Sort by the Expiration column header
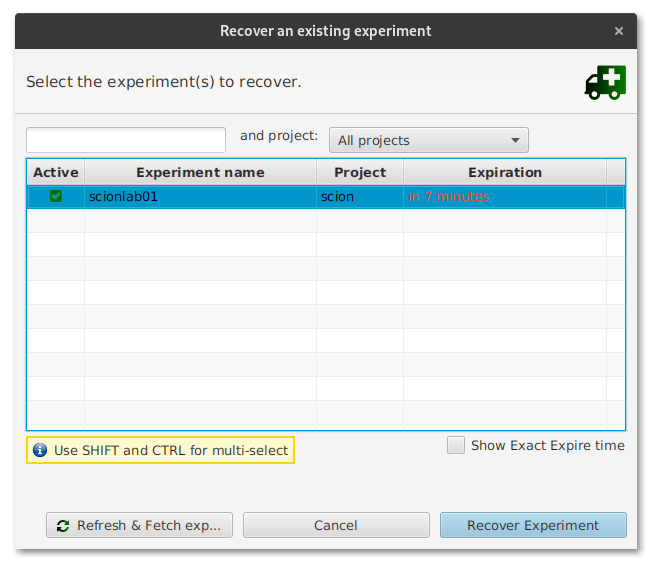The height and width of the screenshot is (569, 656). 505,172
